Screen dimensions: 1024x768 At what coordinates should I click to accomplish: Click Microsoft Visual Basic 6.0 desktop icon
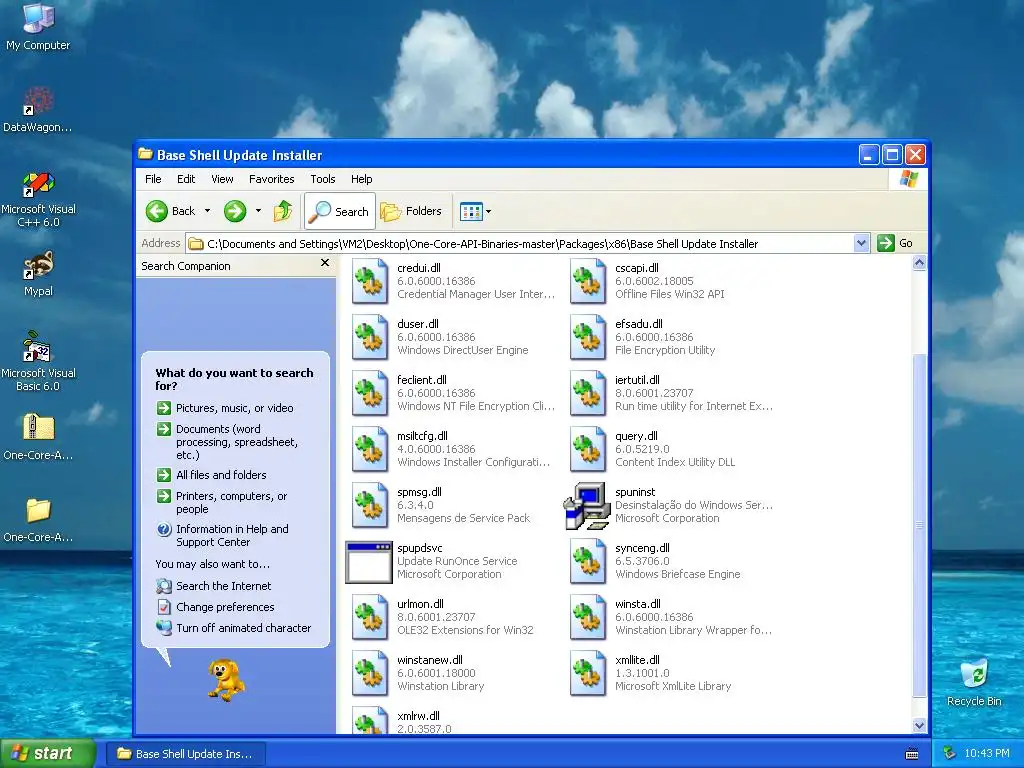coord(38,362)
